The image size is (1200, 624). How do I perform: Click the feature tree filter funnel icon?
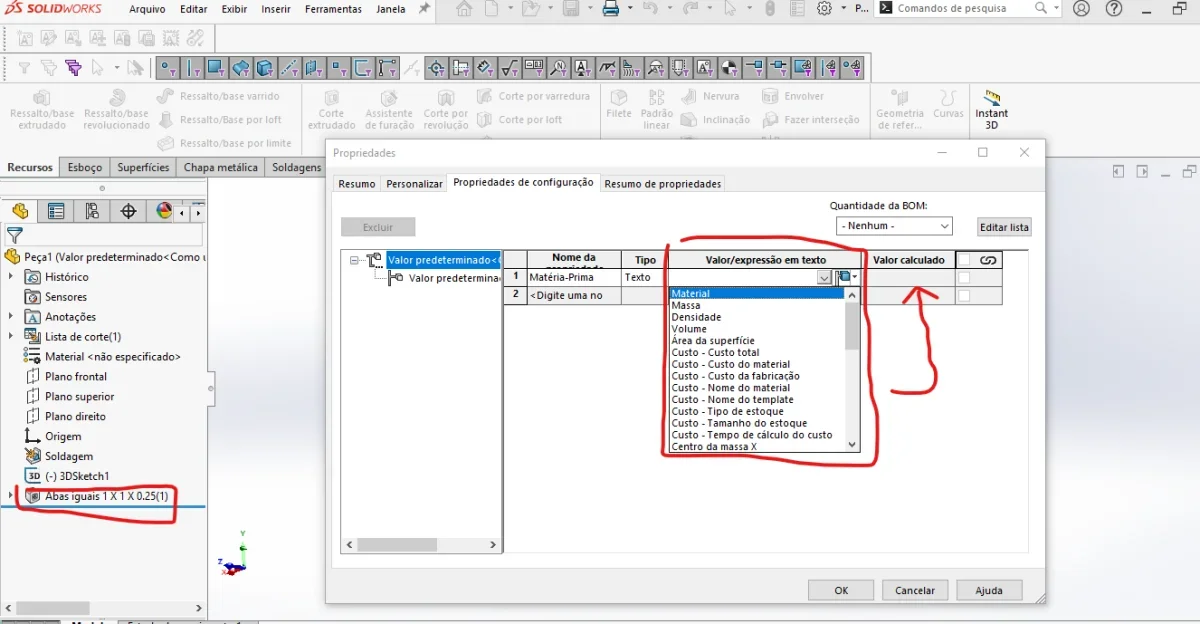pyautogui.click(x=15, y=236)
